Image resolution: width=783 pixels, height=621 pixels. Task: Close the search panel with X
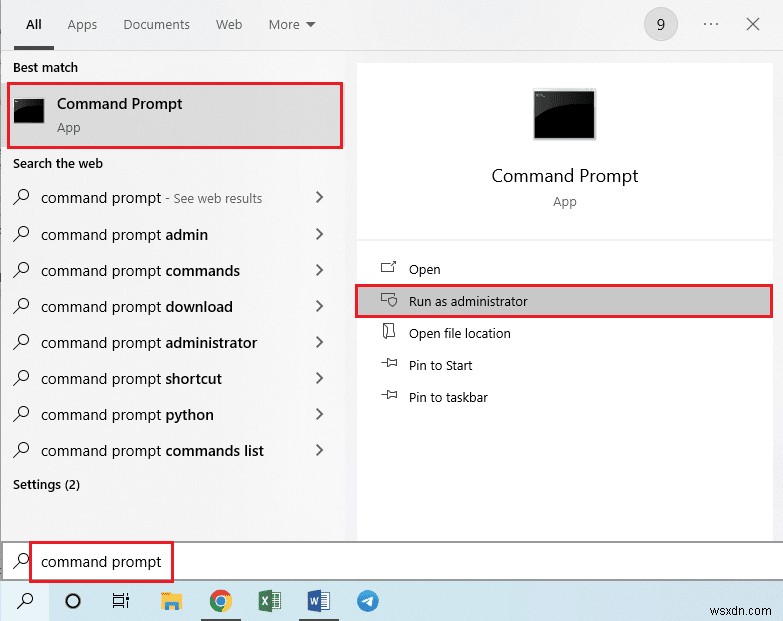(x=753, y=24)
